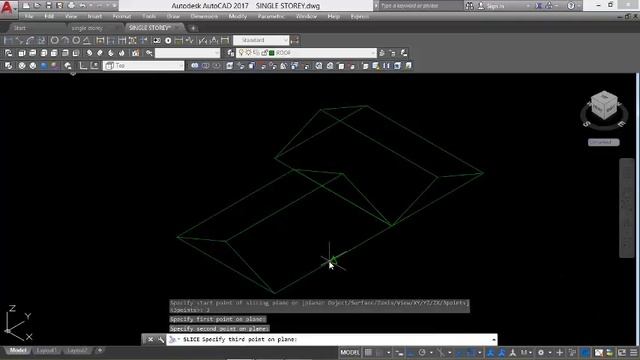The height and width of the screenshot is (360, 640).
Task: Switch to the Start tab
Action: (20, 28)
